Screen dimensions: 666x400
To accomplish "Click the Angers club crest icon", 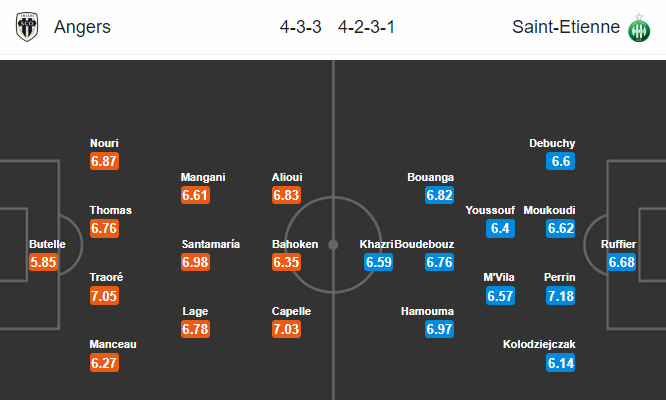I will [27, 27].
